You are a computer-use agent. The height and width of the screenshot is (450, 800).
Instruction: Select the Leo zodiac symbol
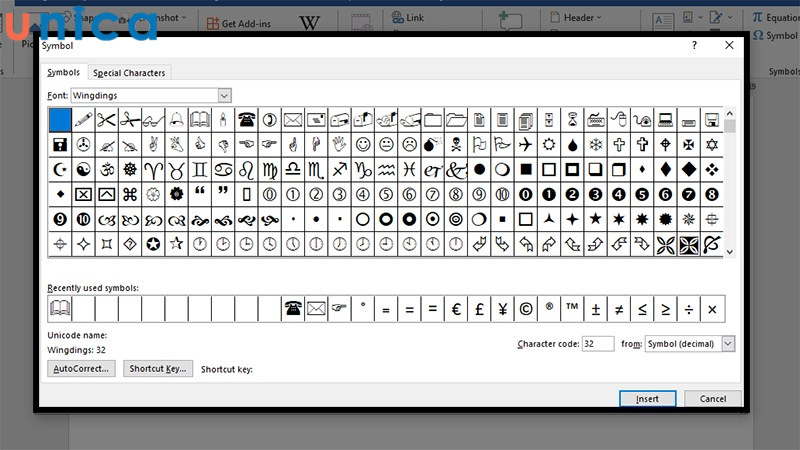pyautogui.click(x=246, y=170)
